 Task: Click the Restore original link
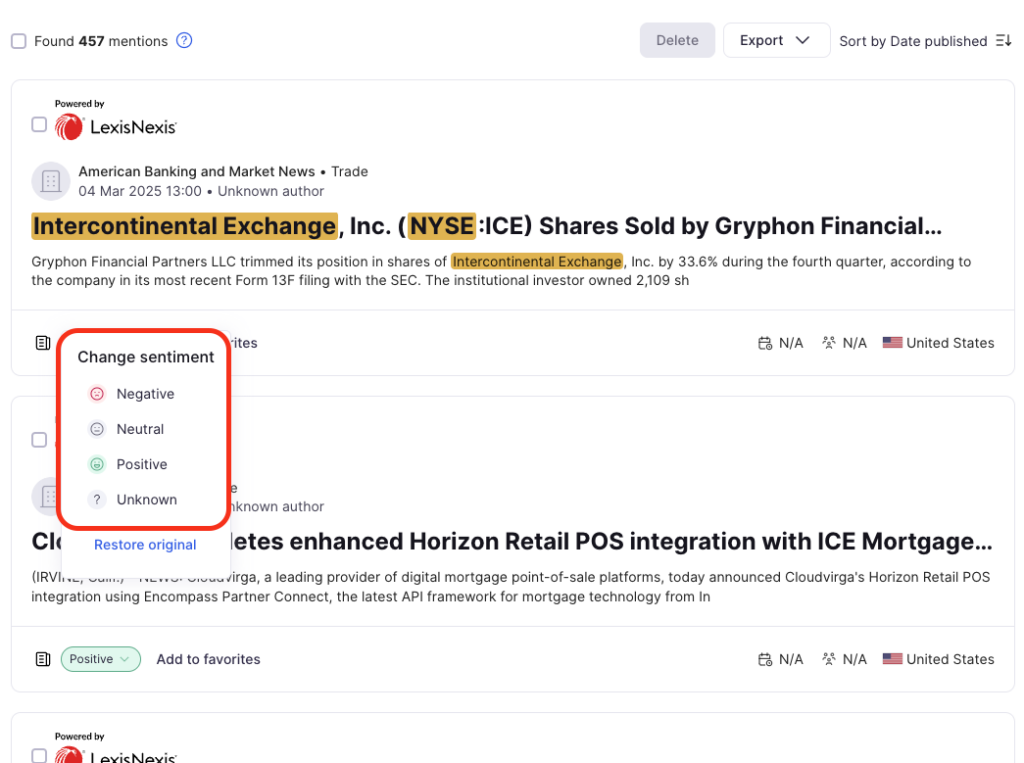145,545
